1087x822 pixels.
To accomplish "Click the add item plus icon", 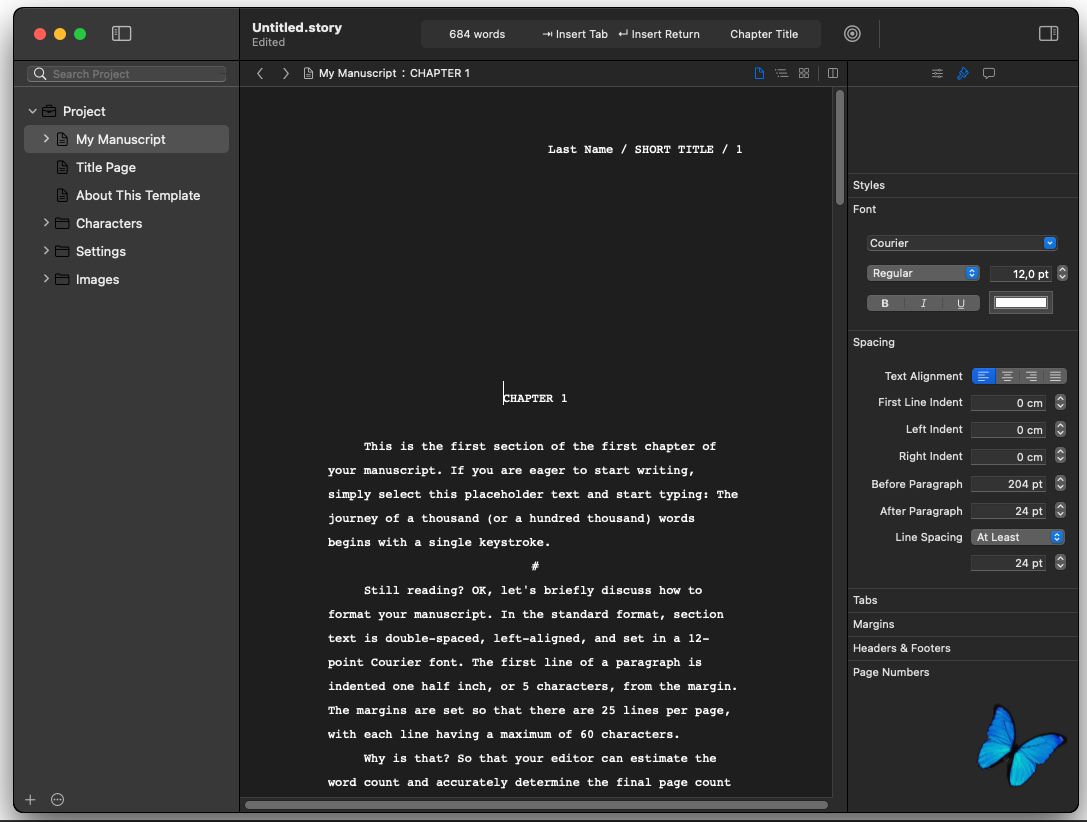I will [x=31, y=800].
